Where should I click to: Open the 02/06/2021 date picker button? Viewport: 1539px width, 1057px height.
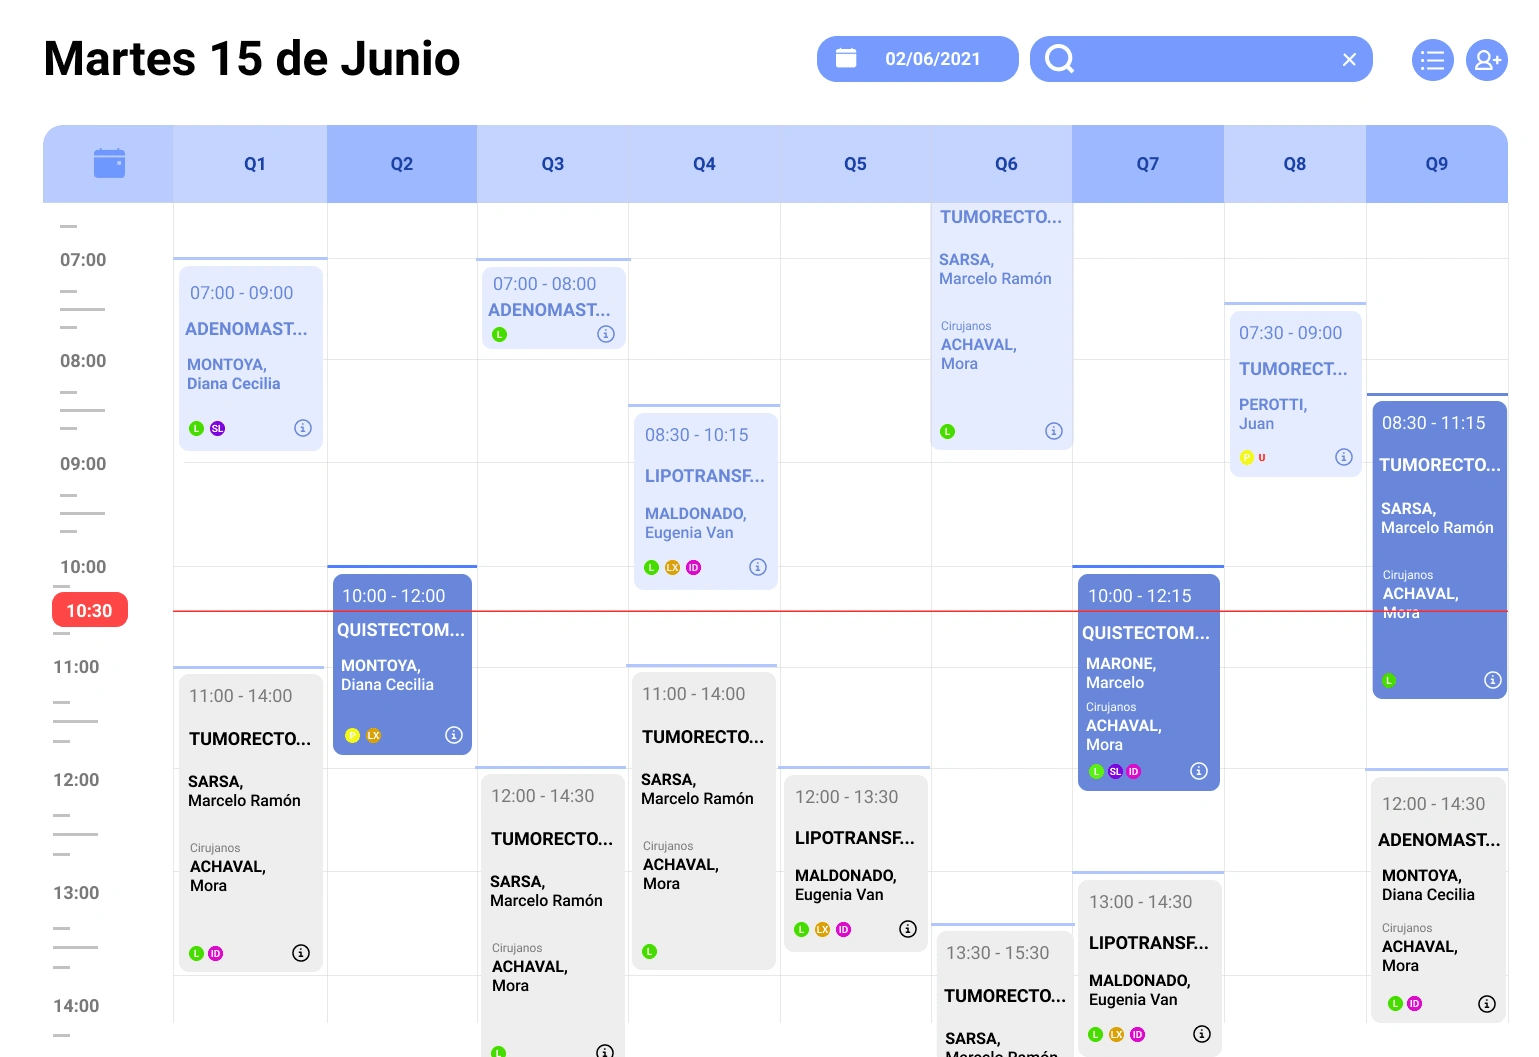pos(918,59)
